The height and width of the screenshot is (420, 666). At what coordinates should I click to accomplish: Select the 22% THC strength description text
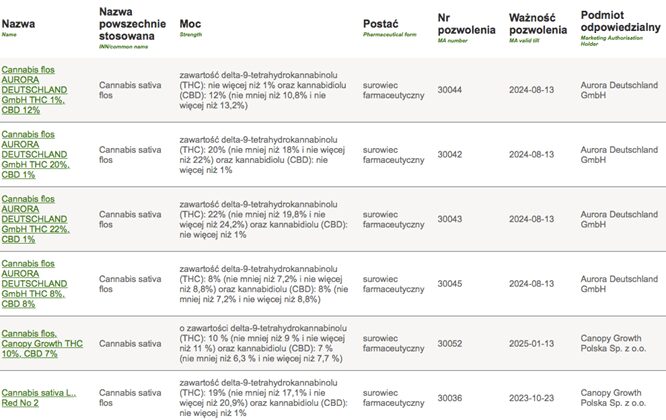click(x=263, y=219)
